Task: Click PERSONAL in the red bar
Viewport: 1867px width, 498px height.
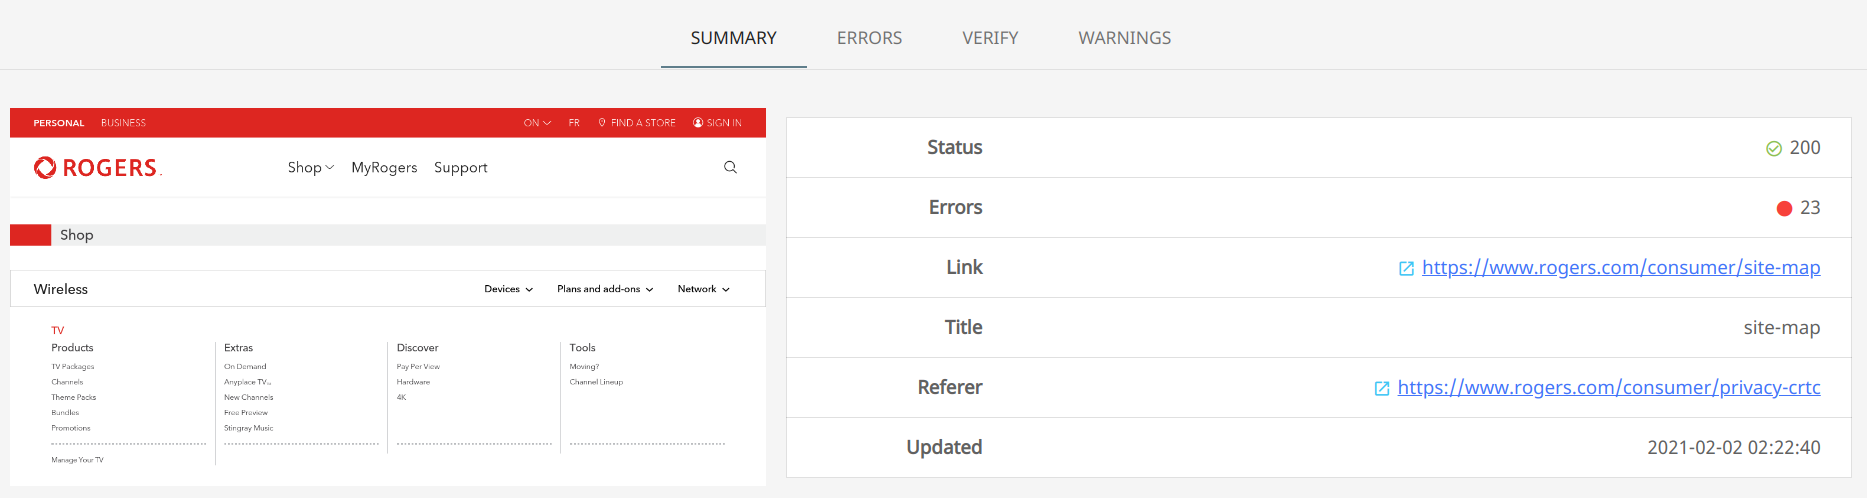Action: (x=59, y=123)
